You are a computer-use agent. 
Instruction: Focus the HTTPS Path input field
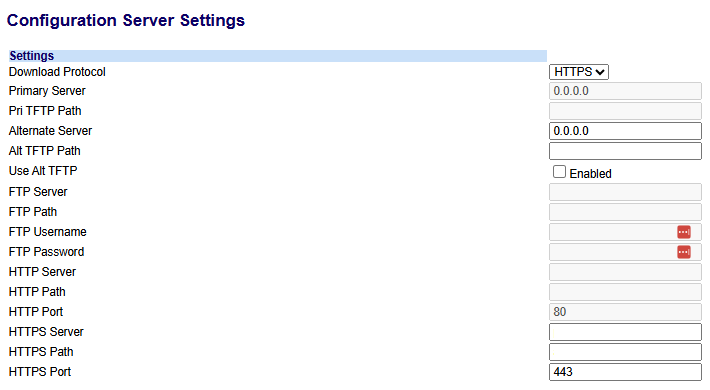[625, 352]
